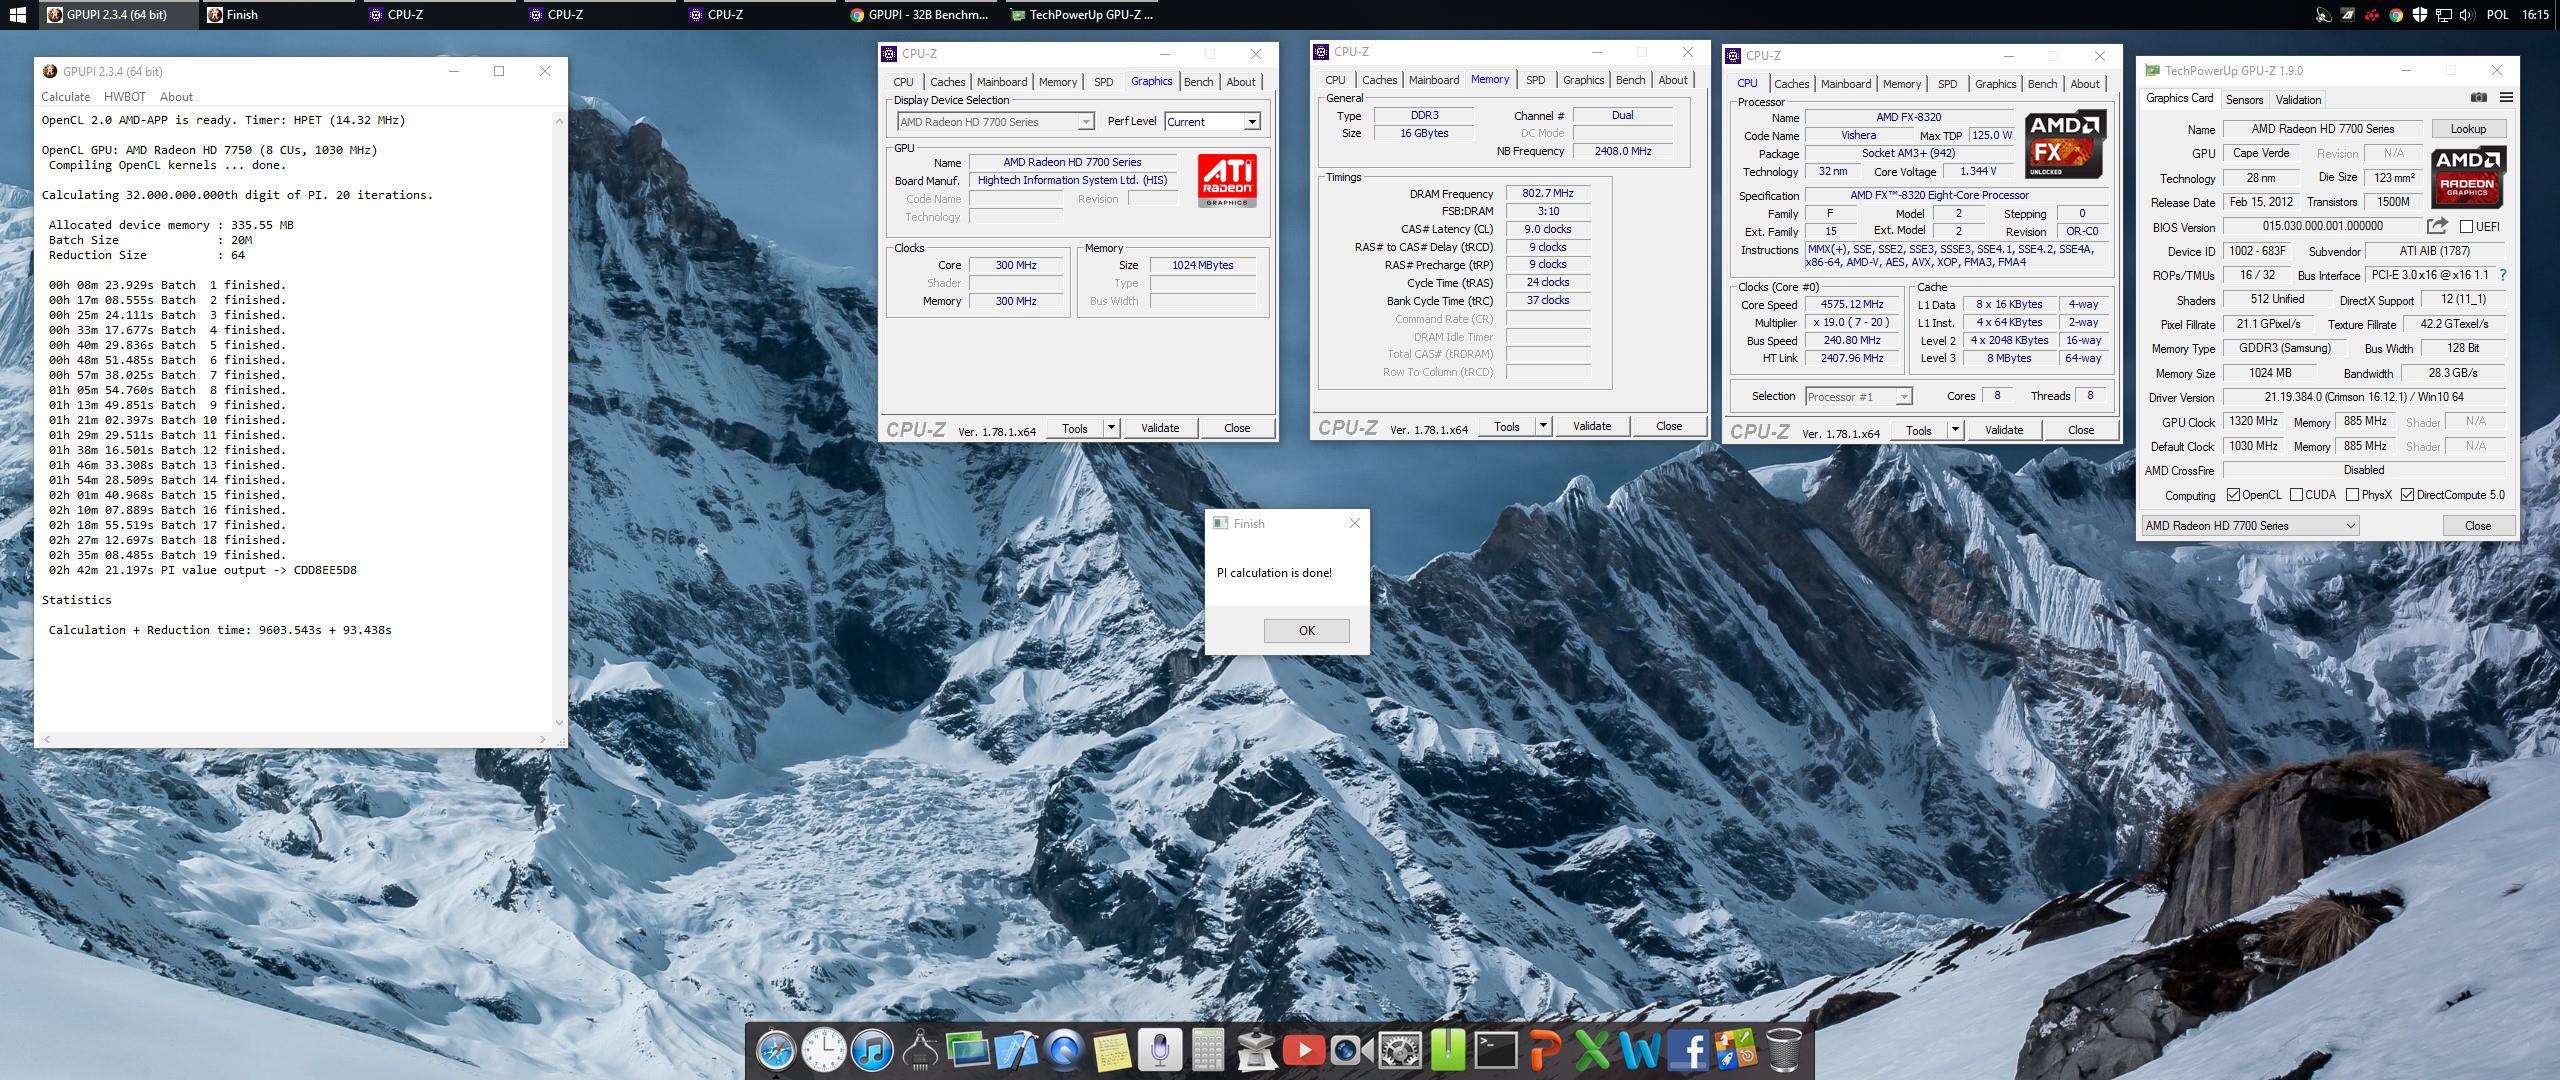Viewport: 2560px width, 1080px height.
Task: Open the Xcode hammer icon in dock
Action: (1015, 1051)
